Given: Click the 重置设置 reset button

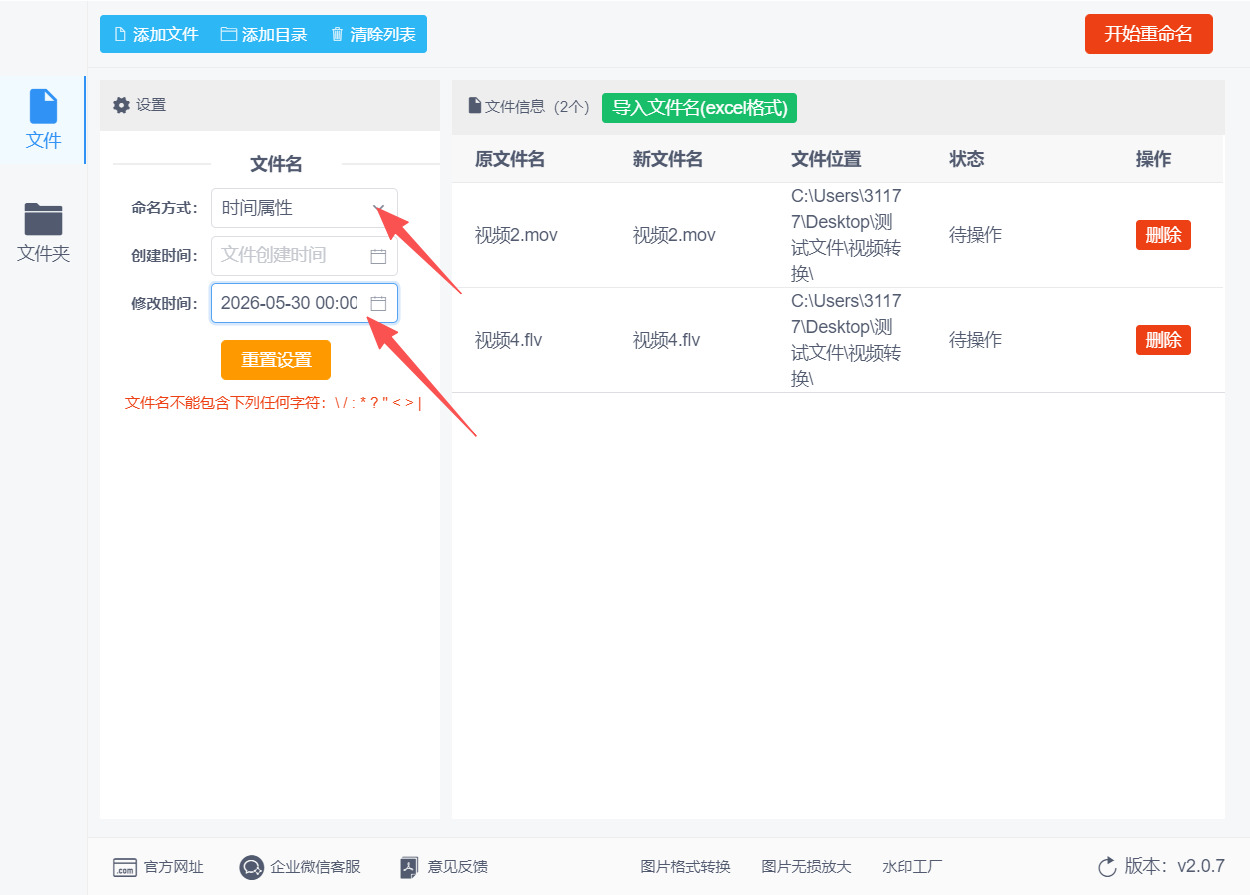Looking at the screenshot, I should pos(276,360).
